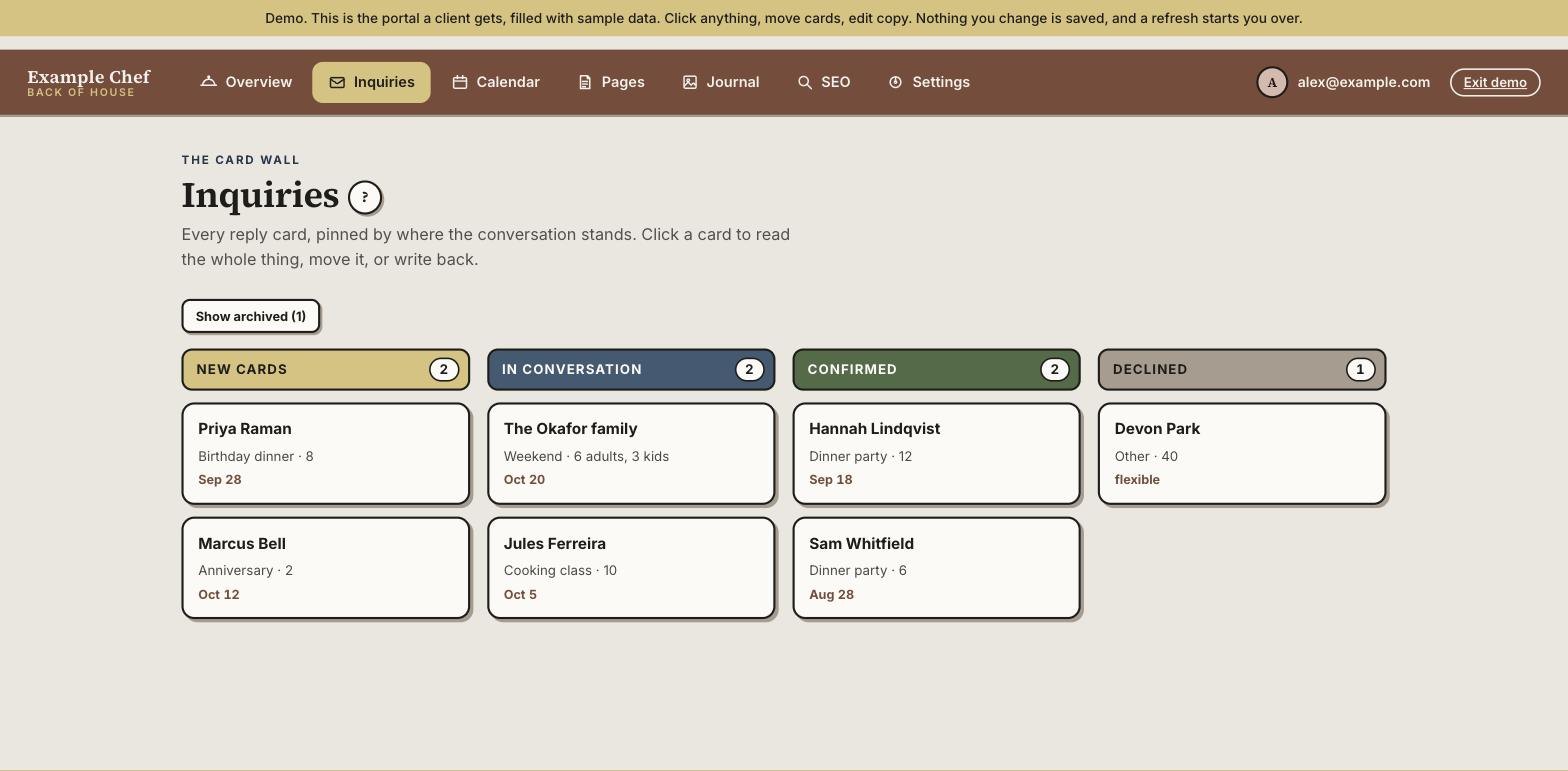Click the New Cards column header
The height and width of the screenshot is (771, 1568).
tap(325, 369)
